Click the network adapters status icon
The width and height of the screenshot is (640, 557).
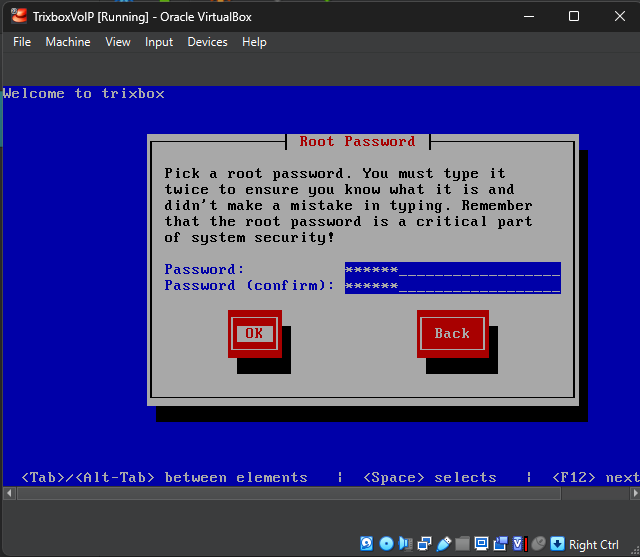424,544
